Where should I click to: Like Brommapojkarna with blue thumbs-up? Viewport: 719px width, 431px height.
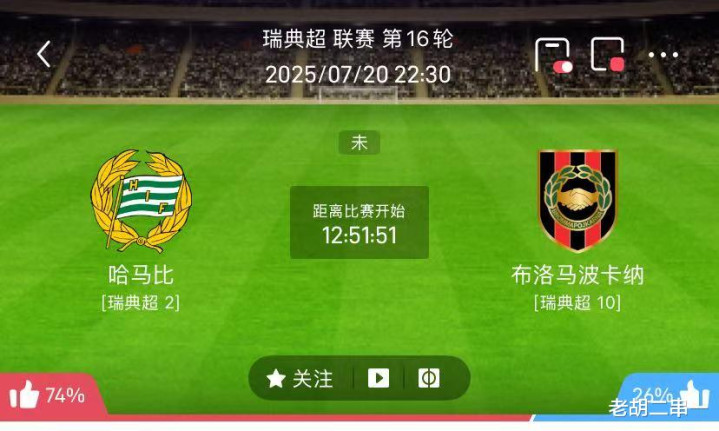click(x=695, y=393)
